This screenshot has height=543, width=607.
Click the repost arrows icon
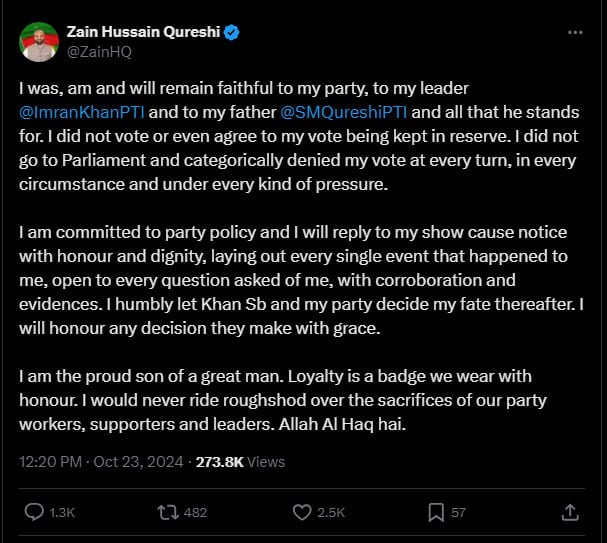coord(168,512)
